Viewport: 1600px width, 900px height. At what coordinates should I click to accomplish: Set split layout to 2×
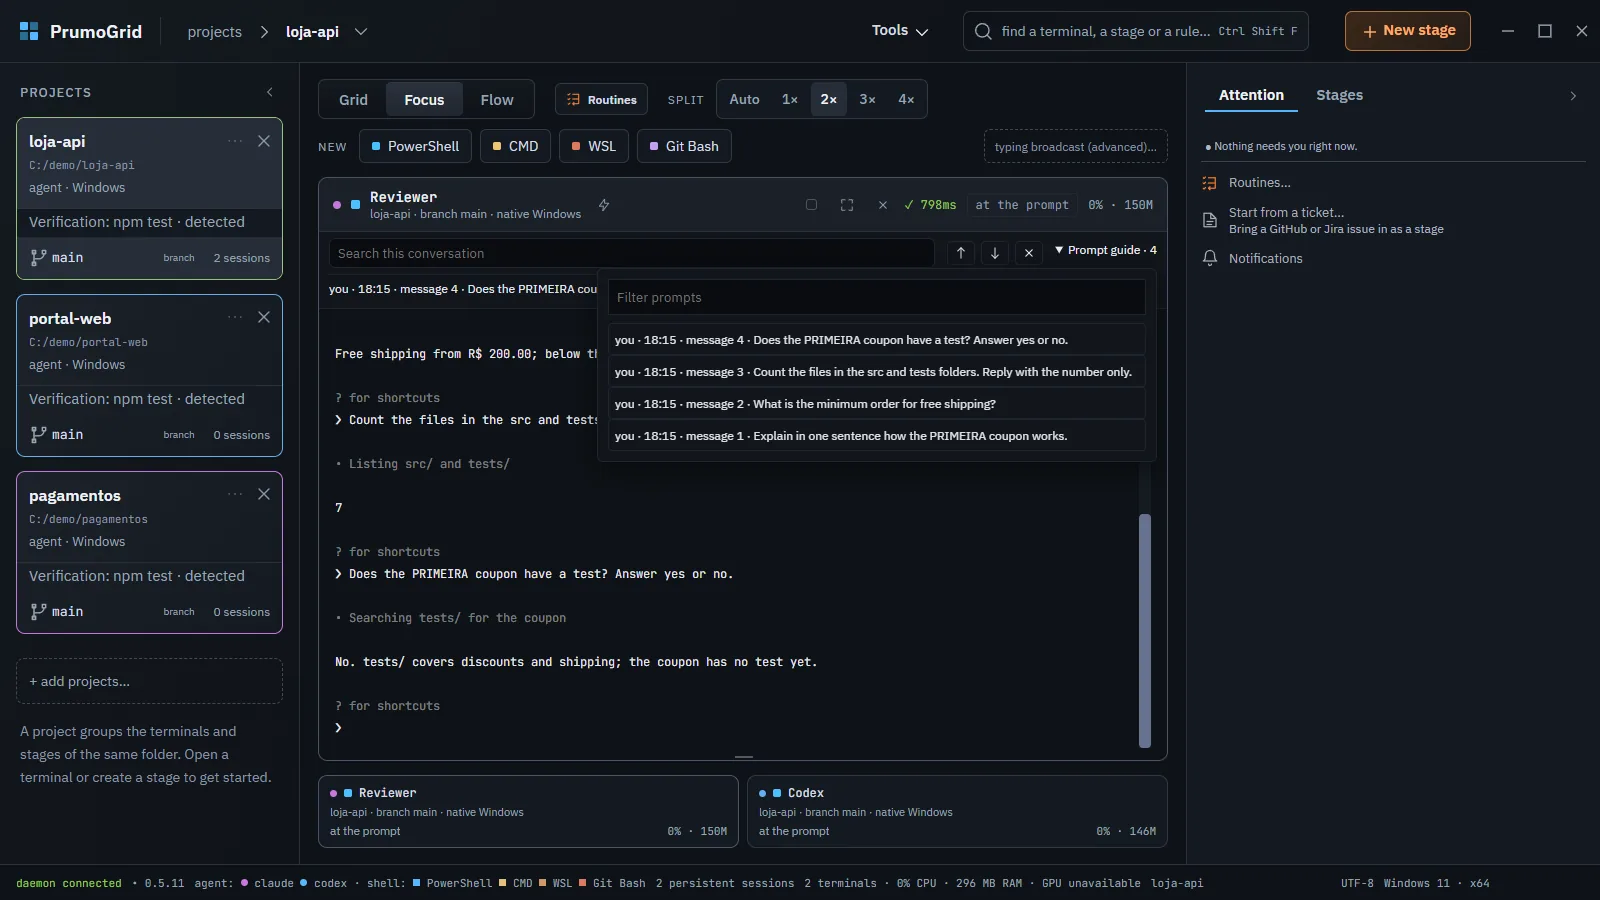click(829, 99)
